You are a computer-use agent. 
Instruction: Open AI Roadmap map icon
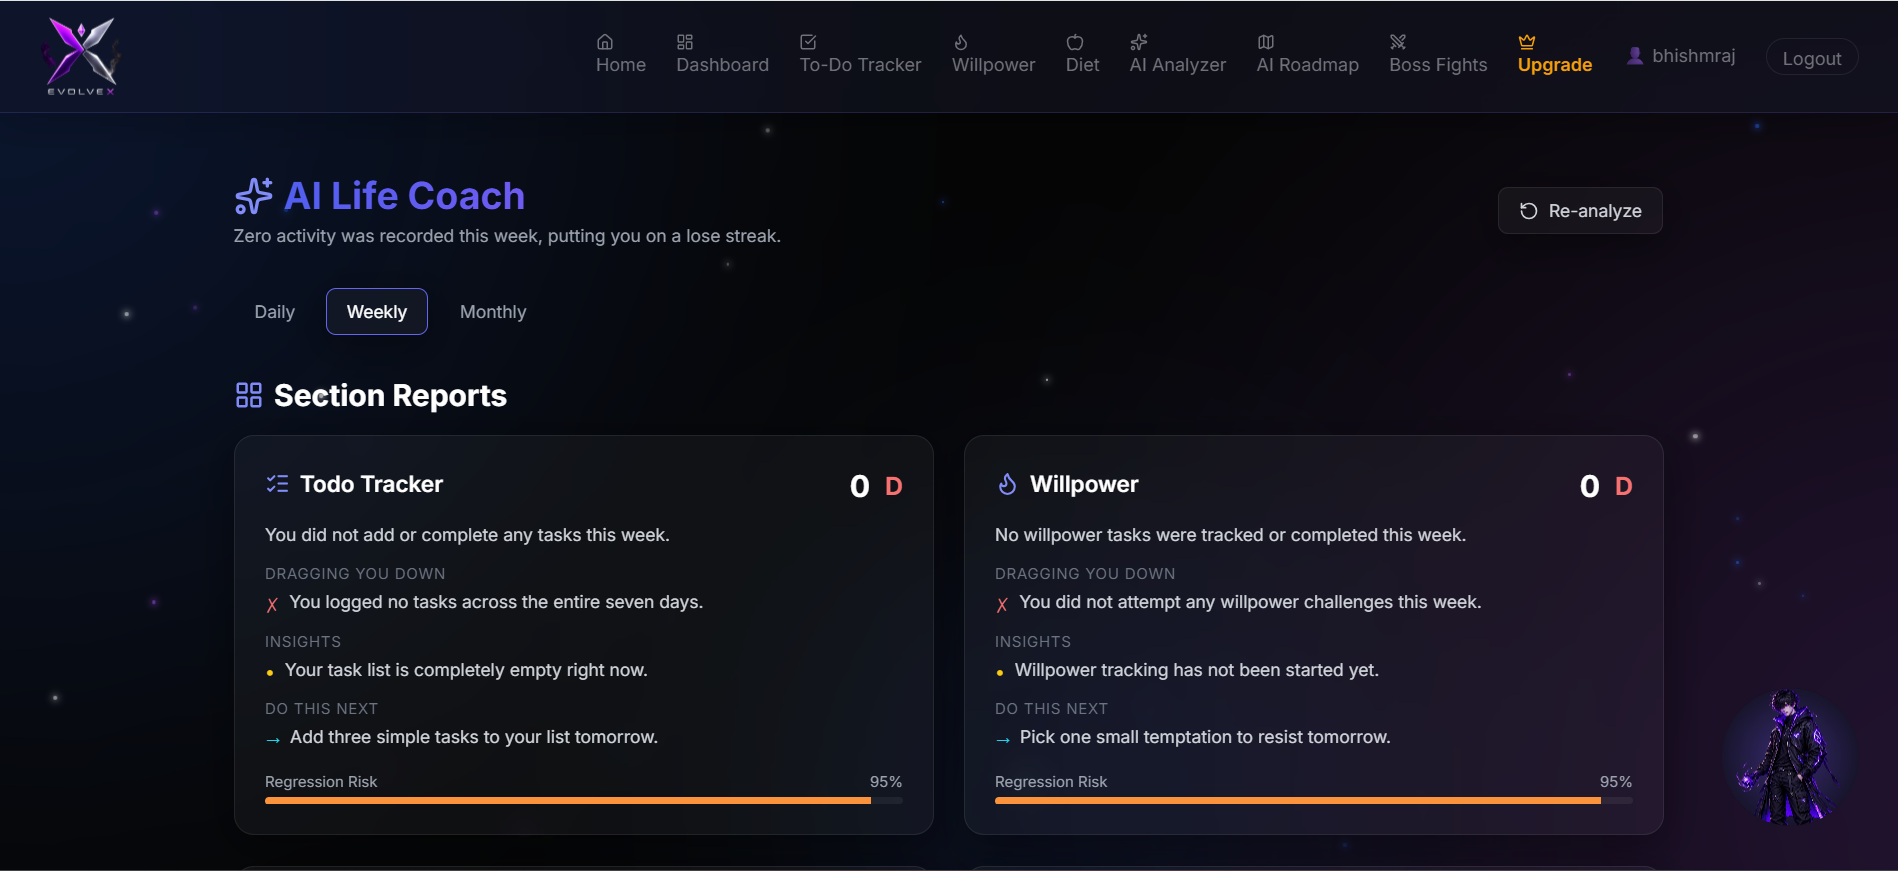(x=1266, y=42)
